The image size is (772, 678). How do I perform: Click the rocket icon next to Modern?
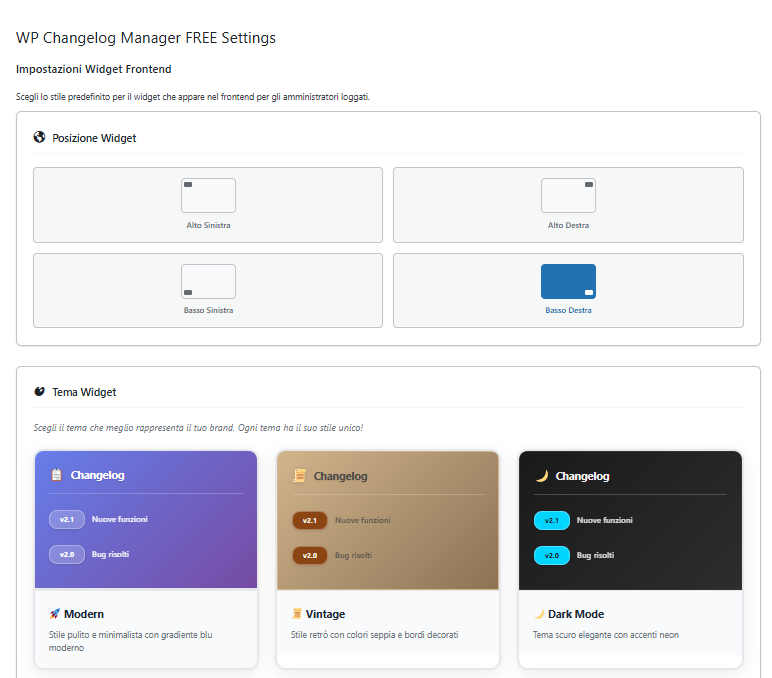(x=55, y=613)
